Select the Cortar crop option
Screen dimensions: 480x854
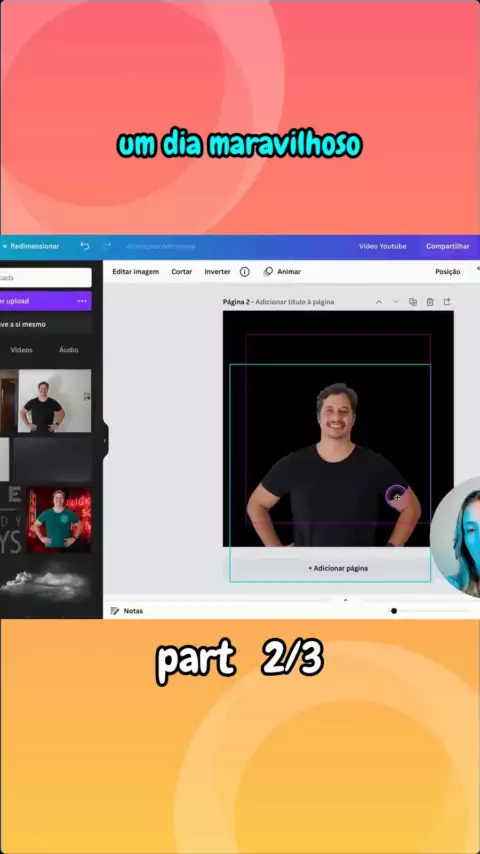(x=181, y=272)
